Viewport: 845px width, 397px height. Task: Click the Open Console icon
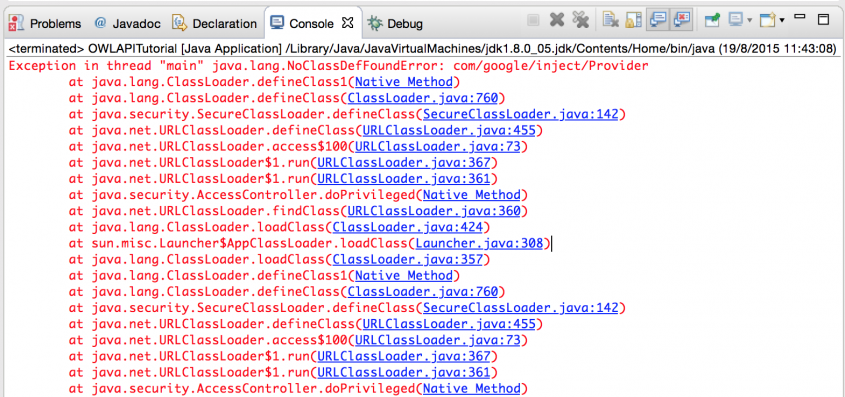tap(767, 21)
